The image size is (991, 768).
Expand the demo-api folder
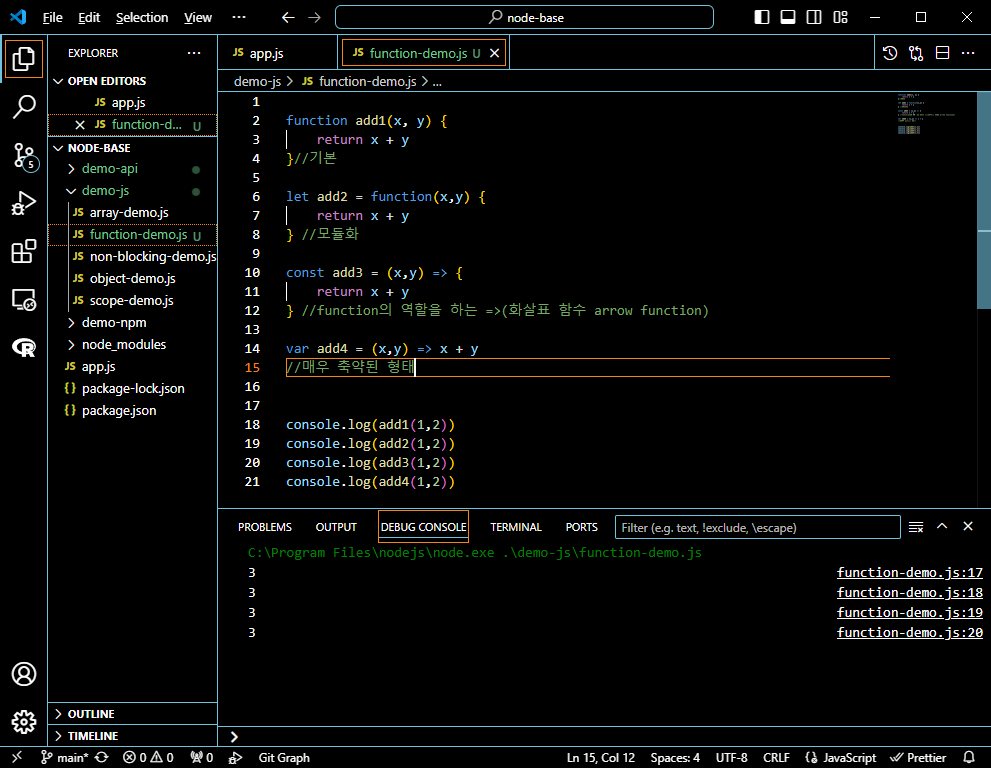tap(132, 169)
